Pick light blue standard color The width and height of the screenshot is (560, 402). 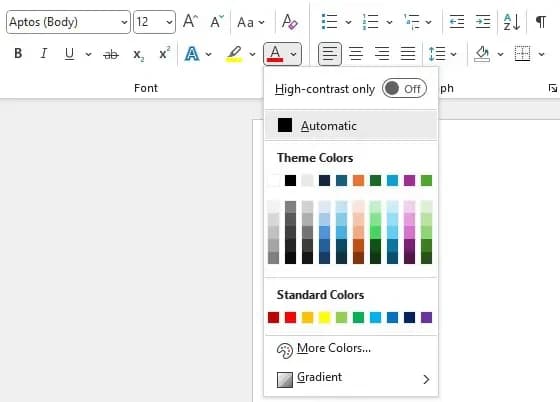(x=375, y=317)
